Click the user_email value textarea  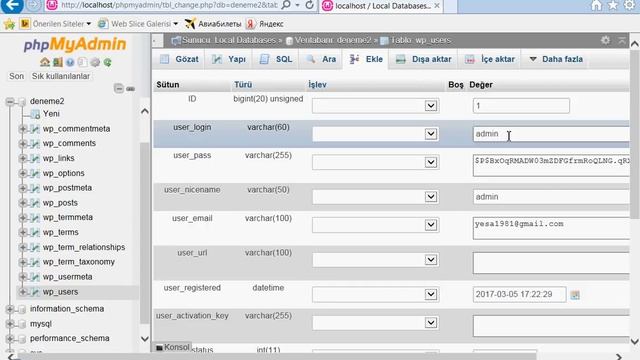[551, 229]
